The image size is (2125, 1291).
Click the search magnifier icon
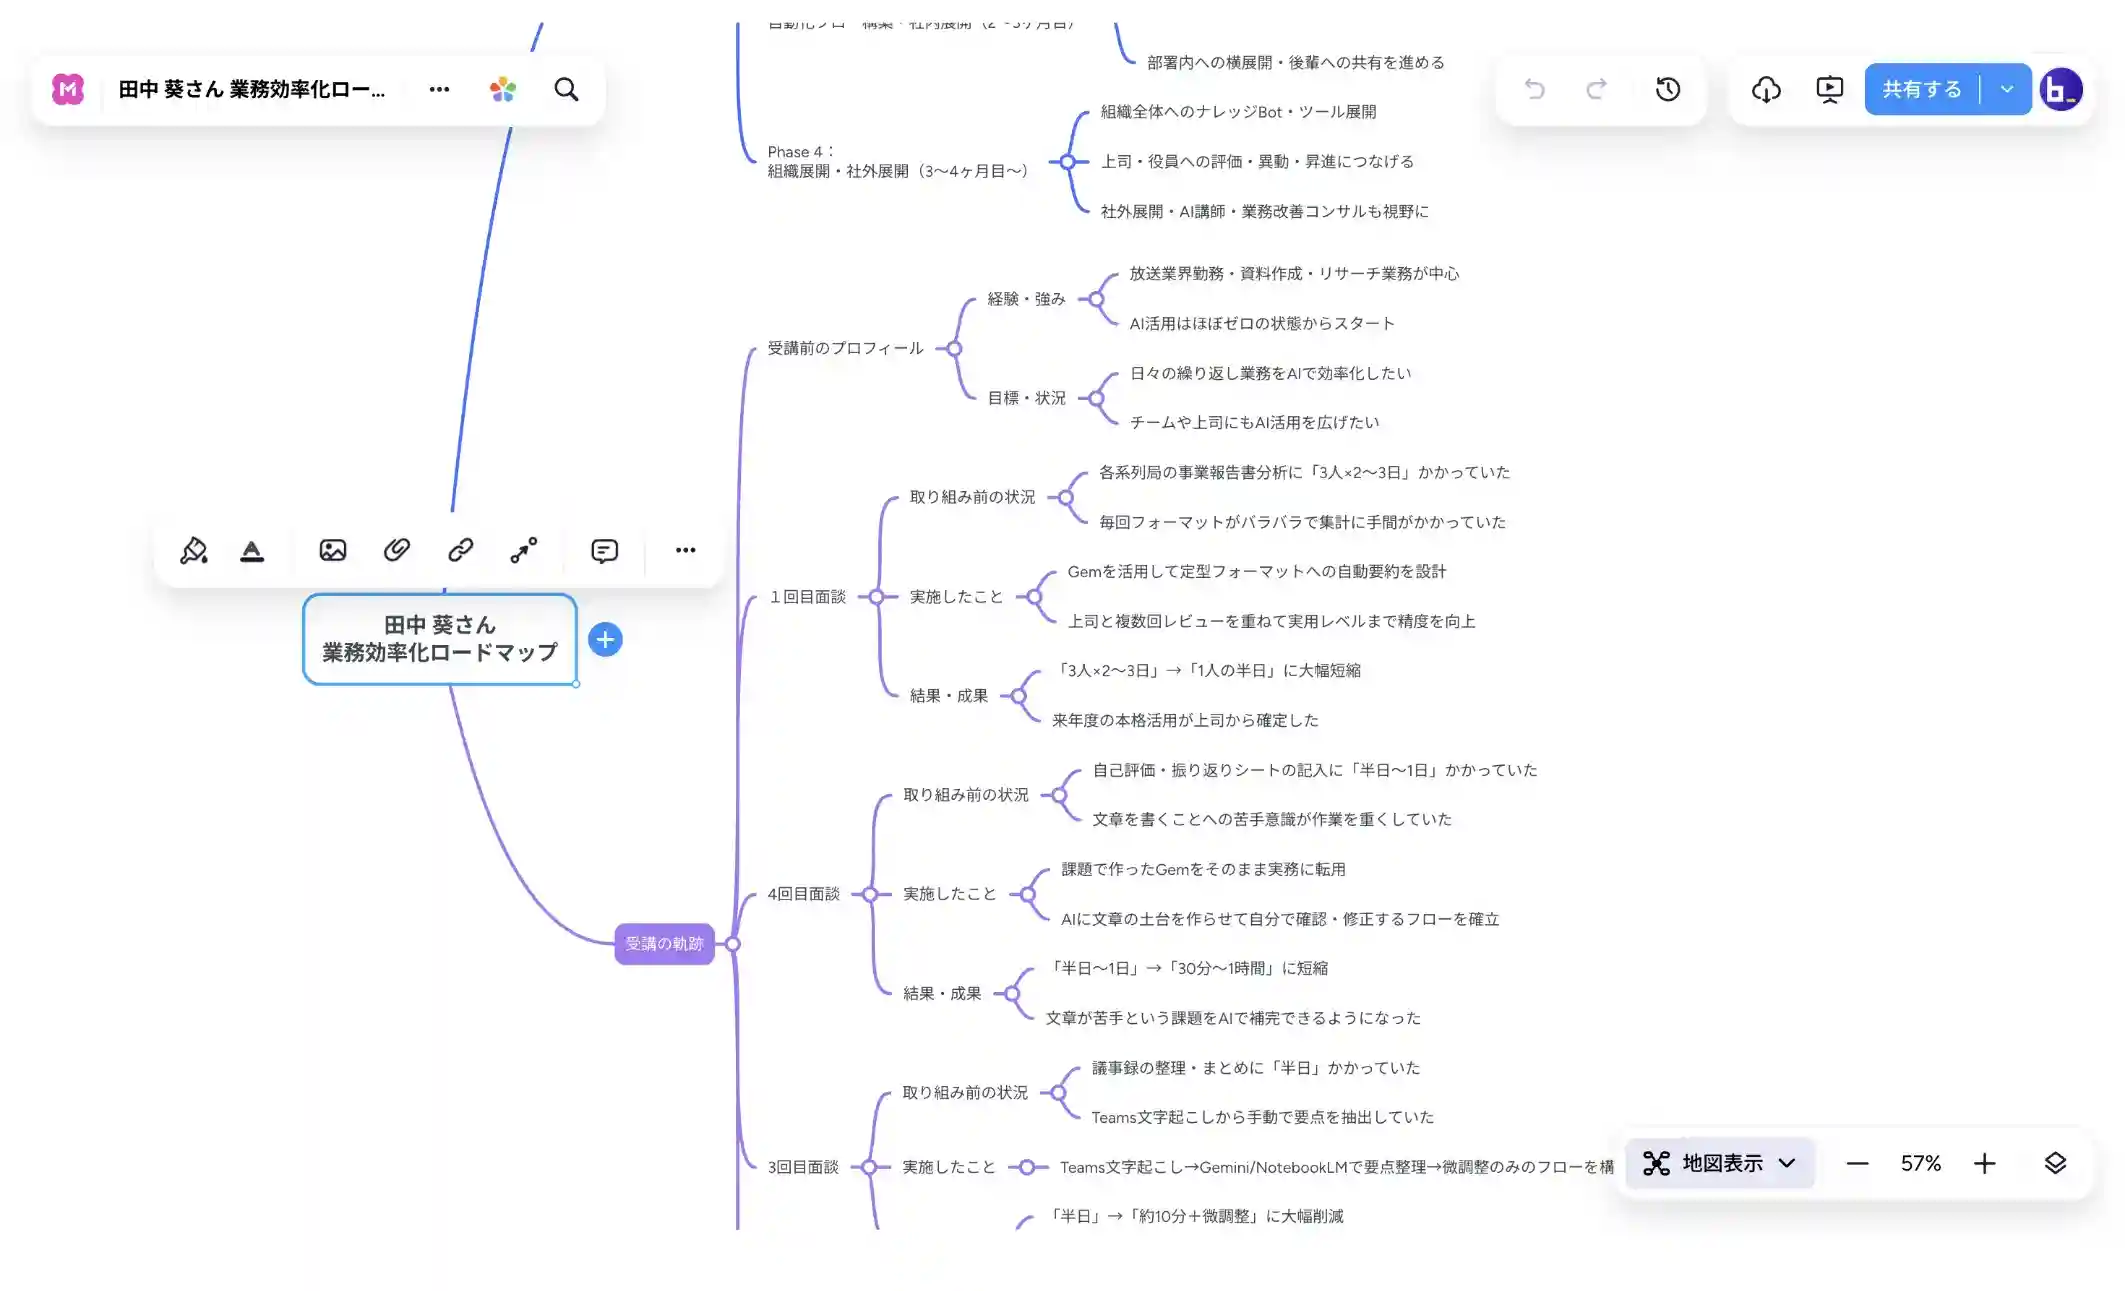[x=566, y=89]
